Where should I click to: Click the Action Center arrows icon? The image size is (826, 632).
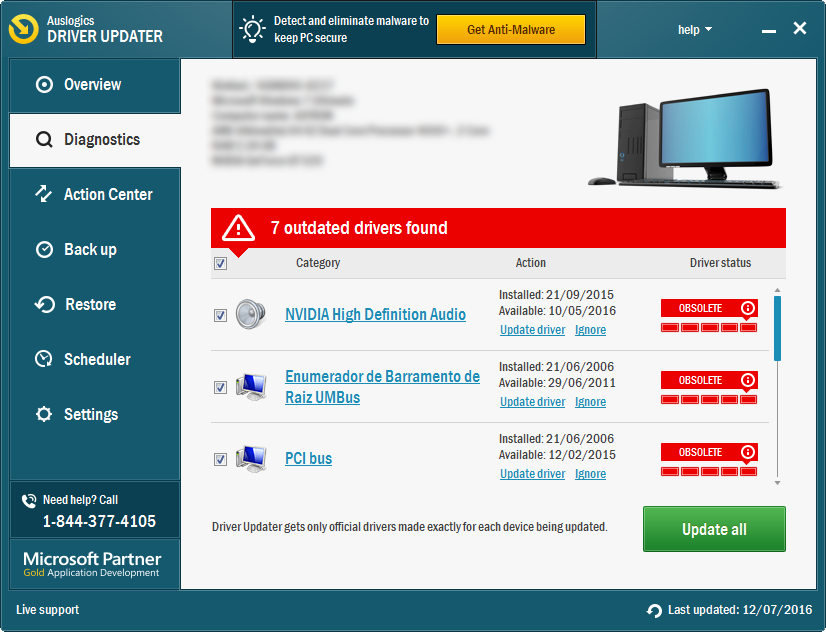pos(44,194)
